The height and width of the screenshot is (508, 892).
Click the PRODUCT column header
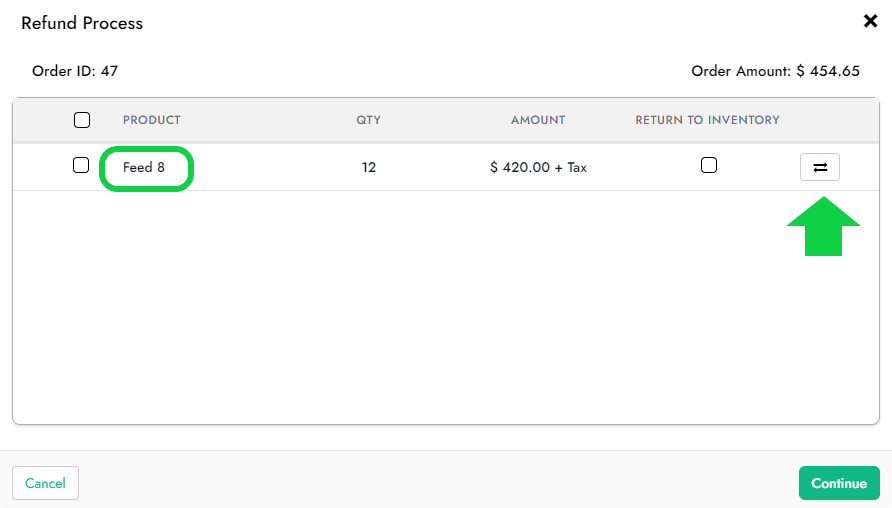pos(152,120)
